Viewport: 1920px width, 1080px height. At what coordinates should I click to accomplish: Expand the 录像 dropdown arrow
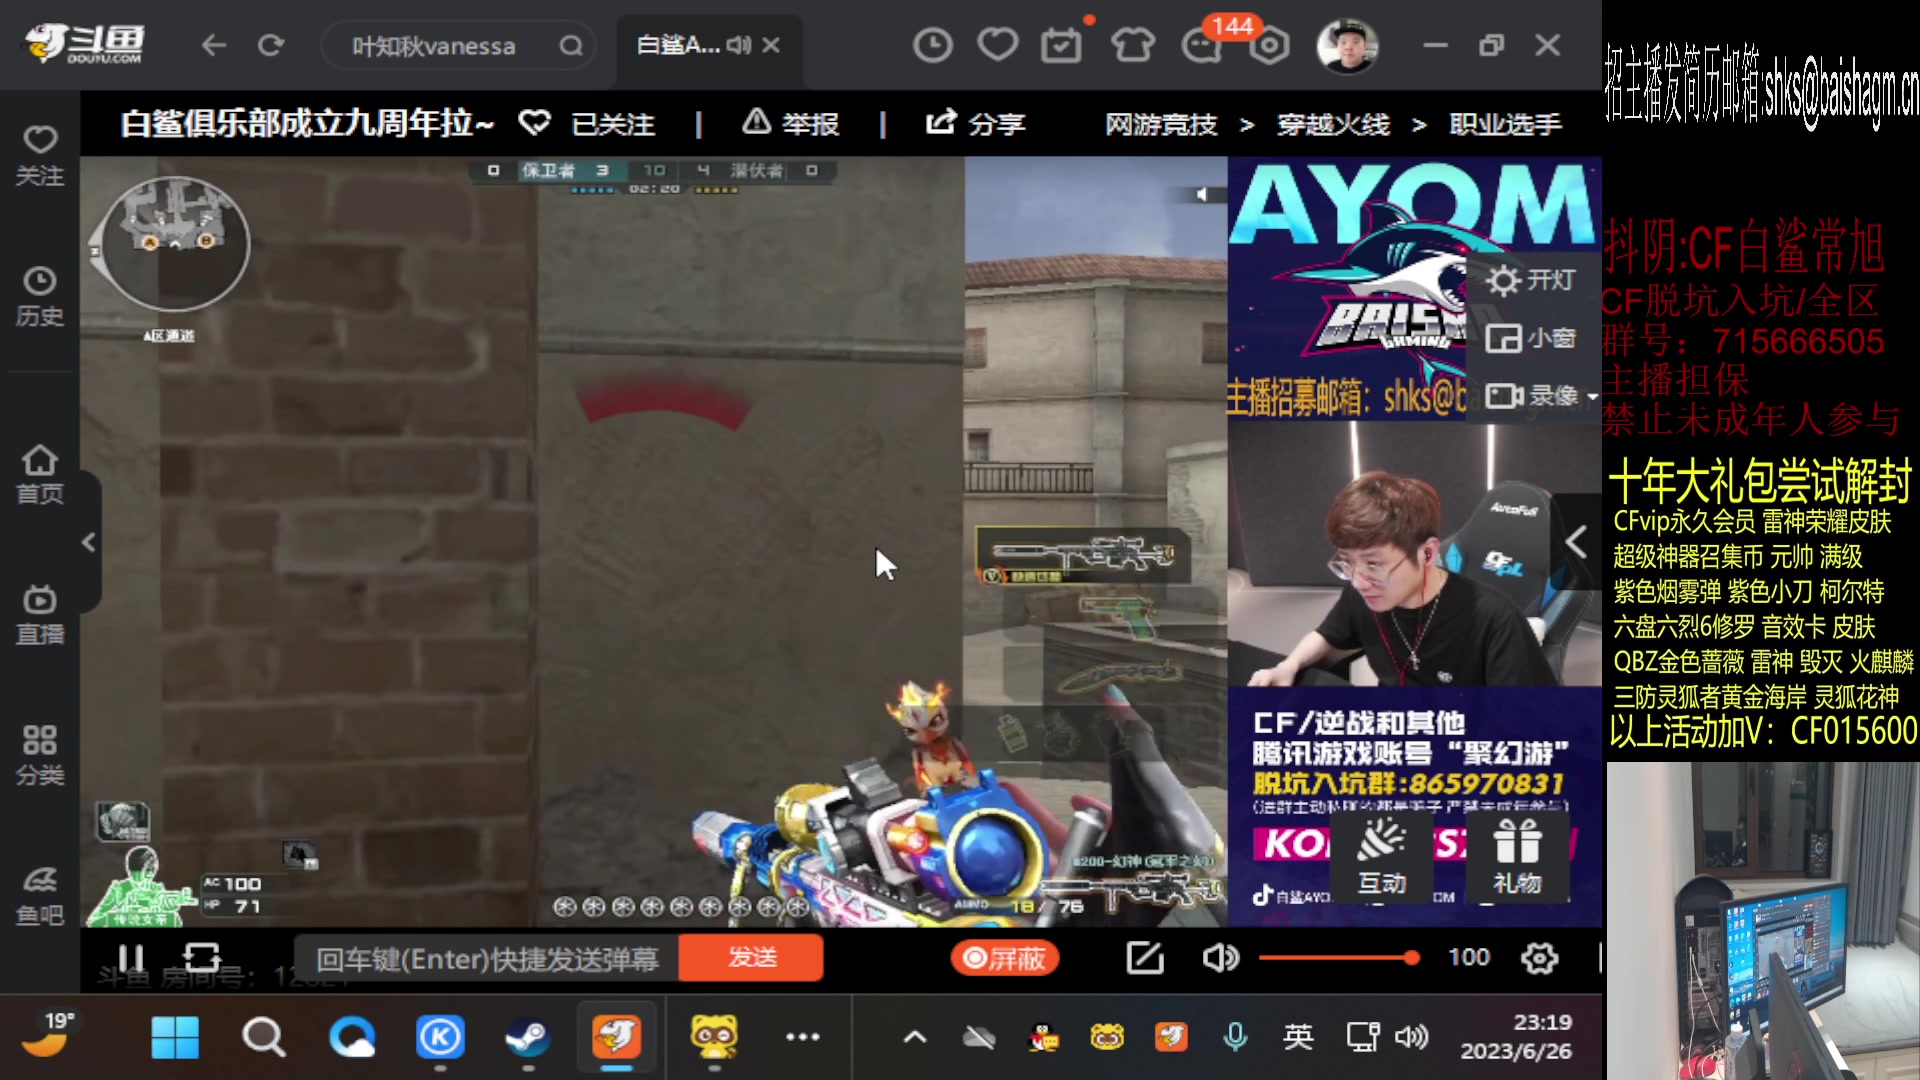pos(1592,395)
